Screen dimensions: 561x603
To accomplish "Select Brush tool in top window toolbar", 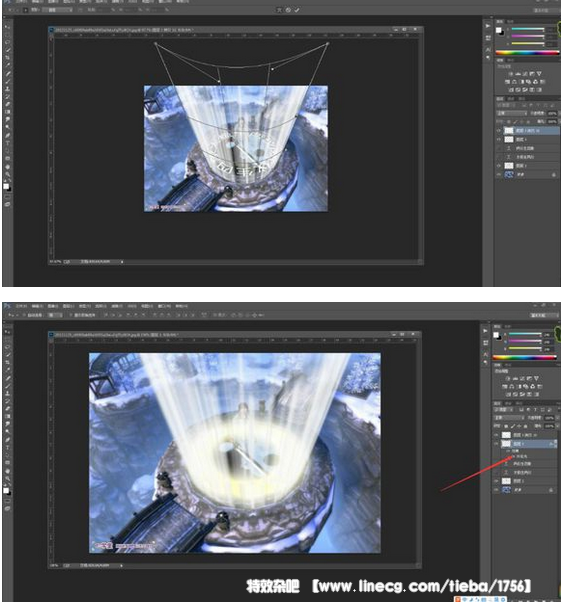I will tap(8, 81).
